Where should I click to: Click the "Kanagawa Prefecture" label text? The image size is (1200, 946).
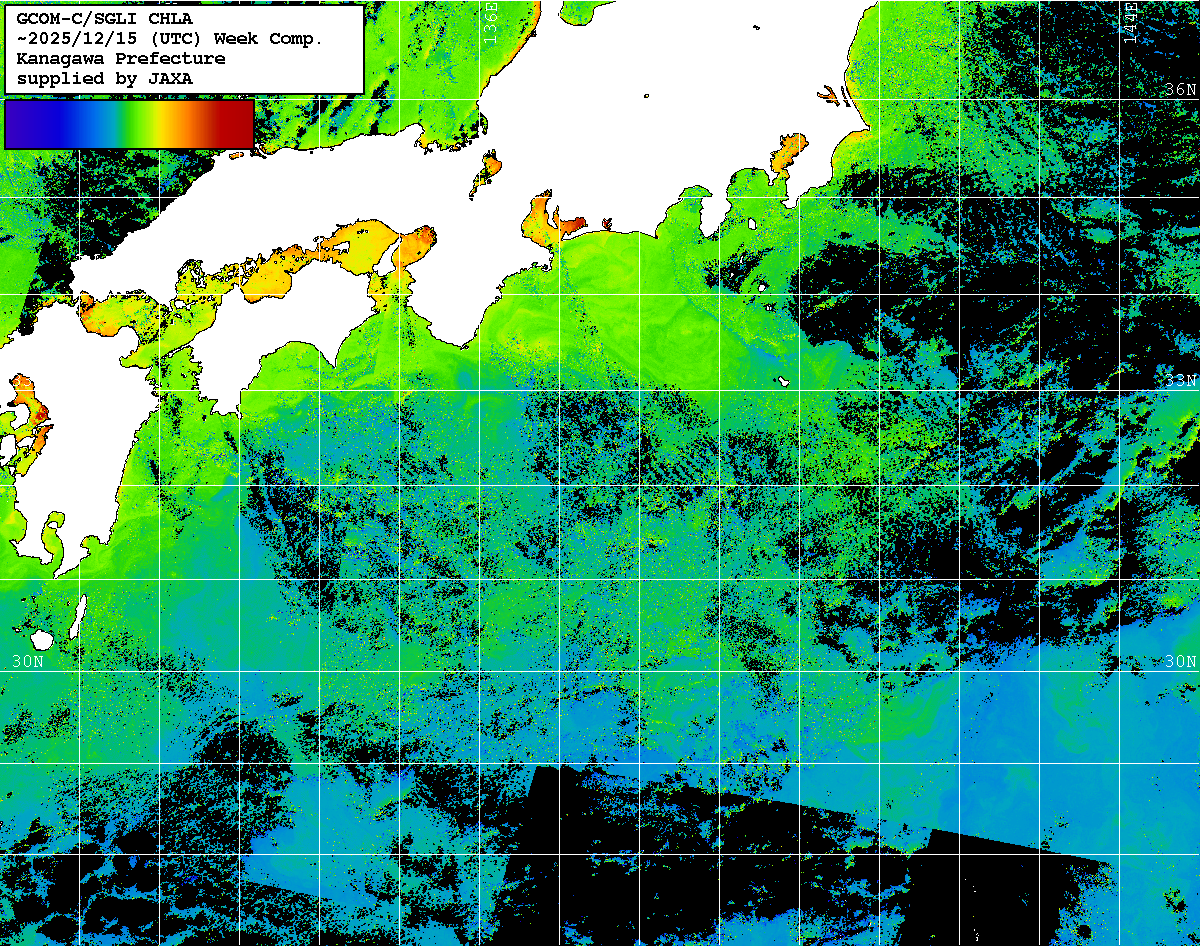121,58
